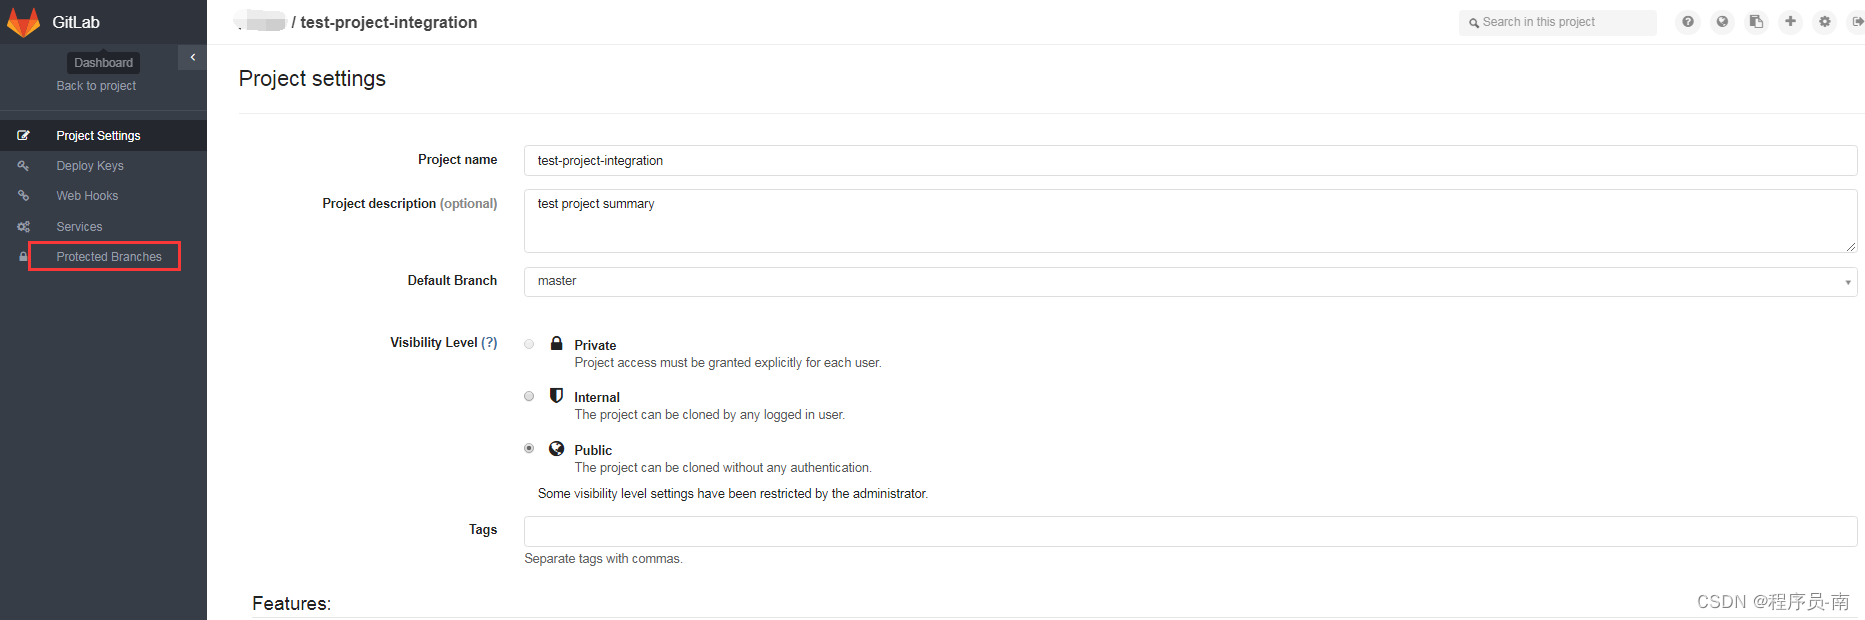Open the help question-mark icon
This screenshot has width=1865, height=620.
pos(1687,21)
